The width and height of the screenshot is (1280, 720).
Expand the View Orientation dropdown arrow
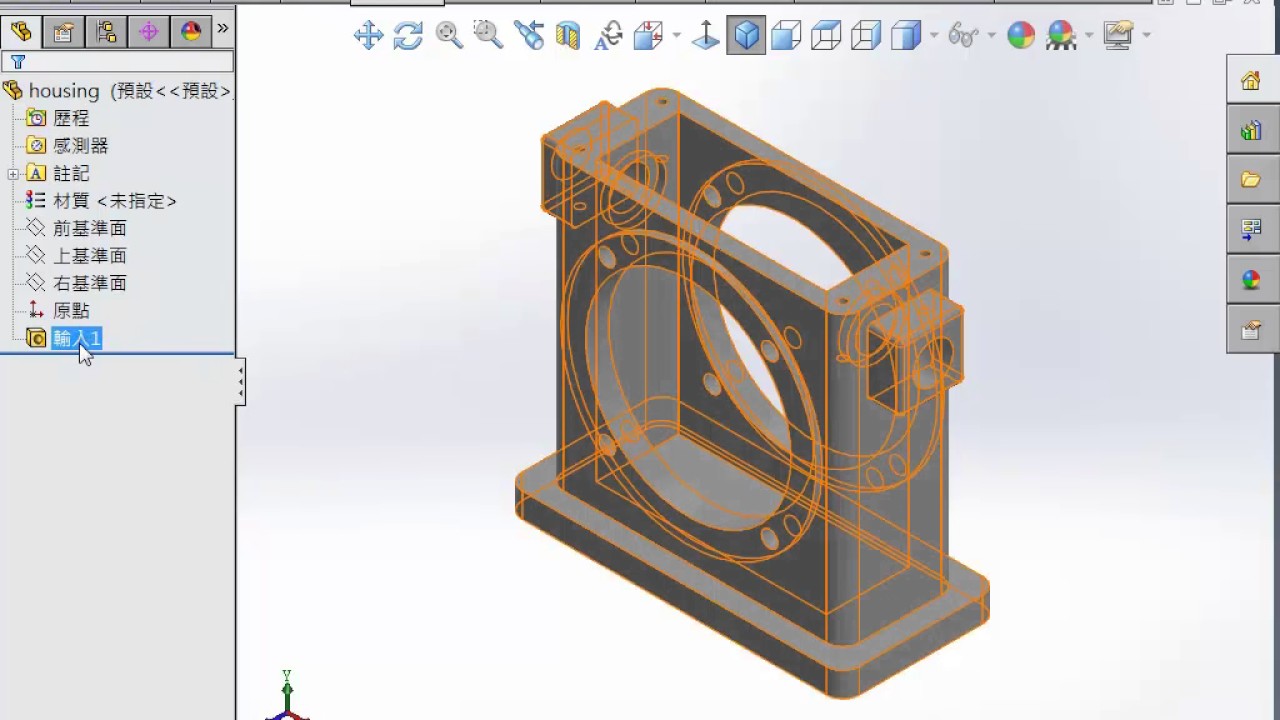point(677,37)
